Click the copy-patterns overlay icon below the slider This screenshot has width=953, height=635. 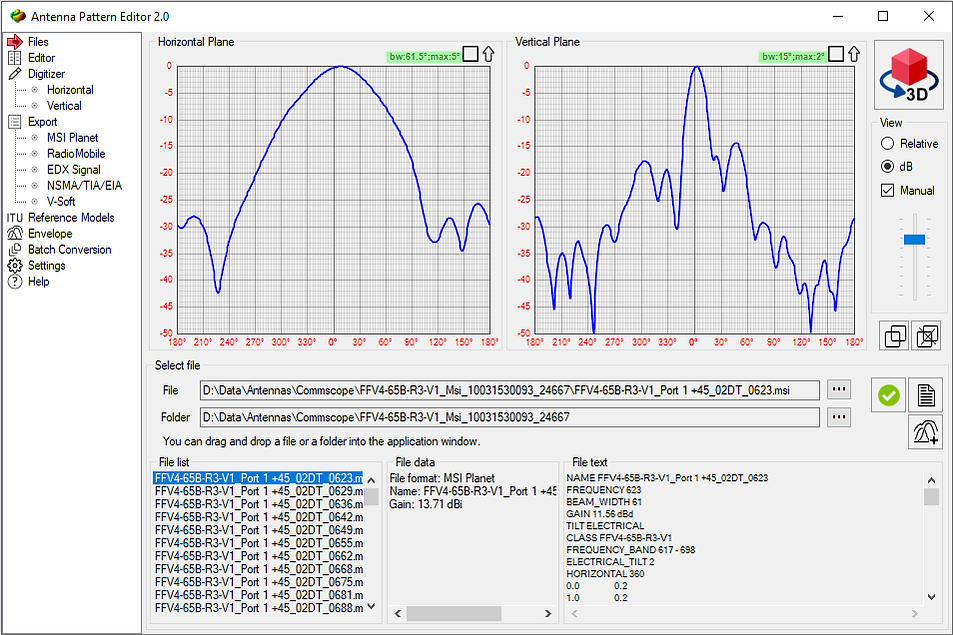[x=894, y=336]
